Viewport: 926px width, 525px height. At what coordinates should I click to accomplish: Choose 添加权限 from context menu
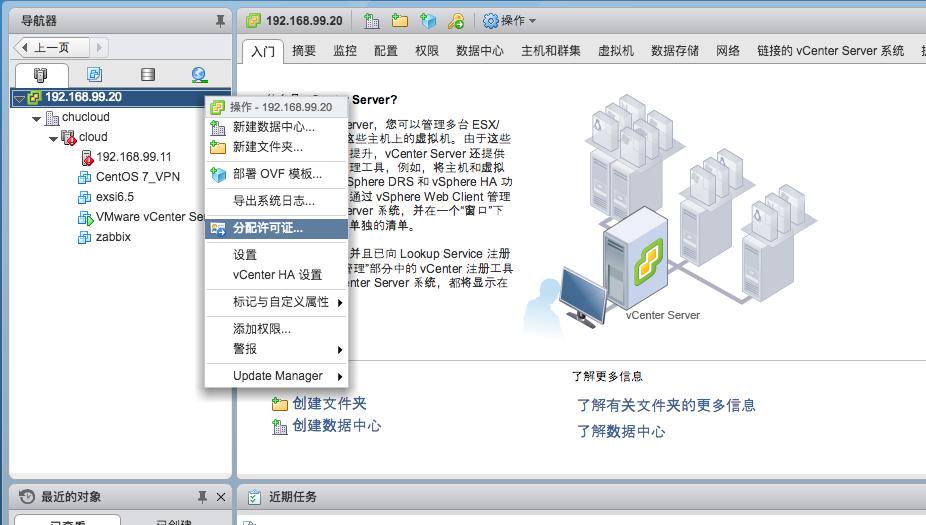(x=276, y=329)
